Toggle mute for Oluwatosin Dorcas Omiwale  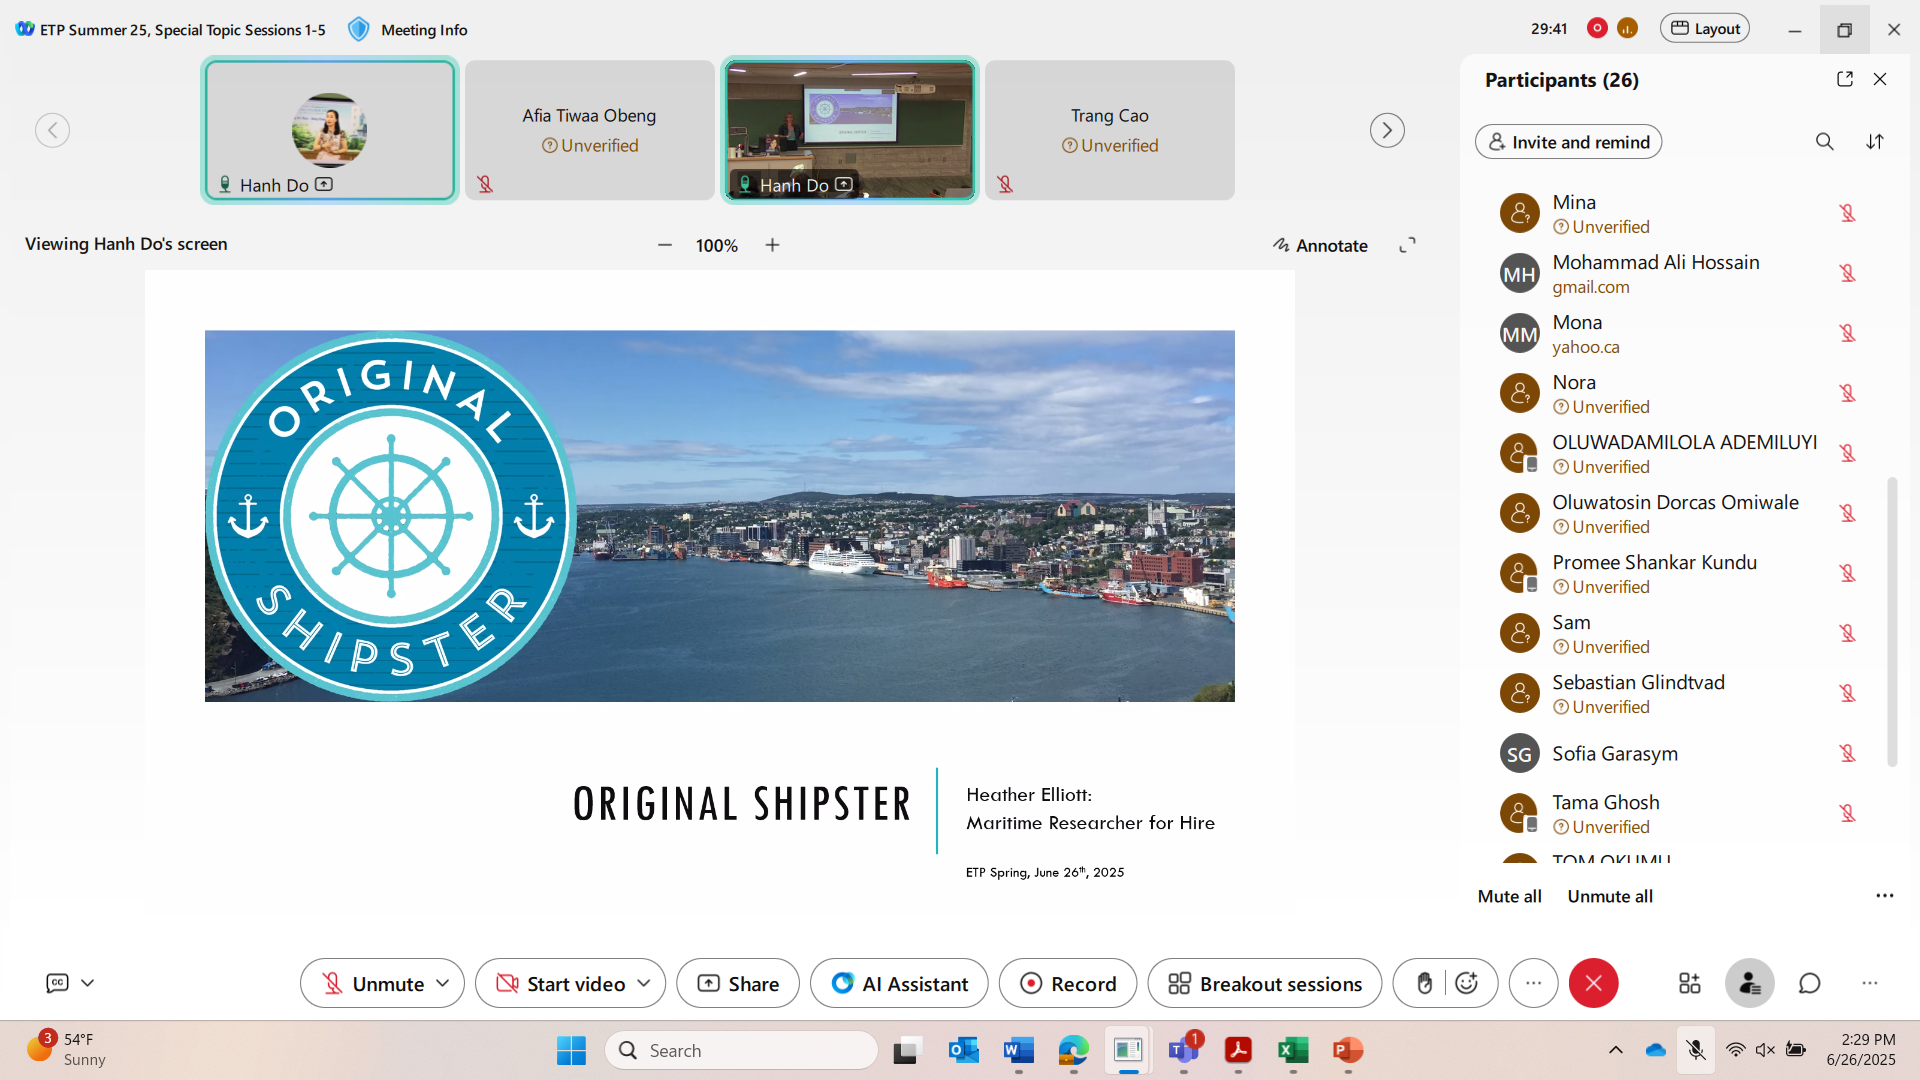[x=1847, y=513]
